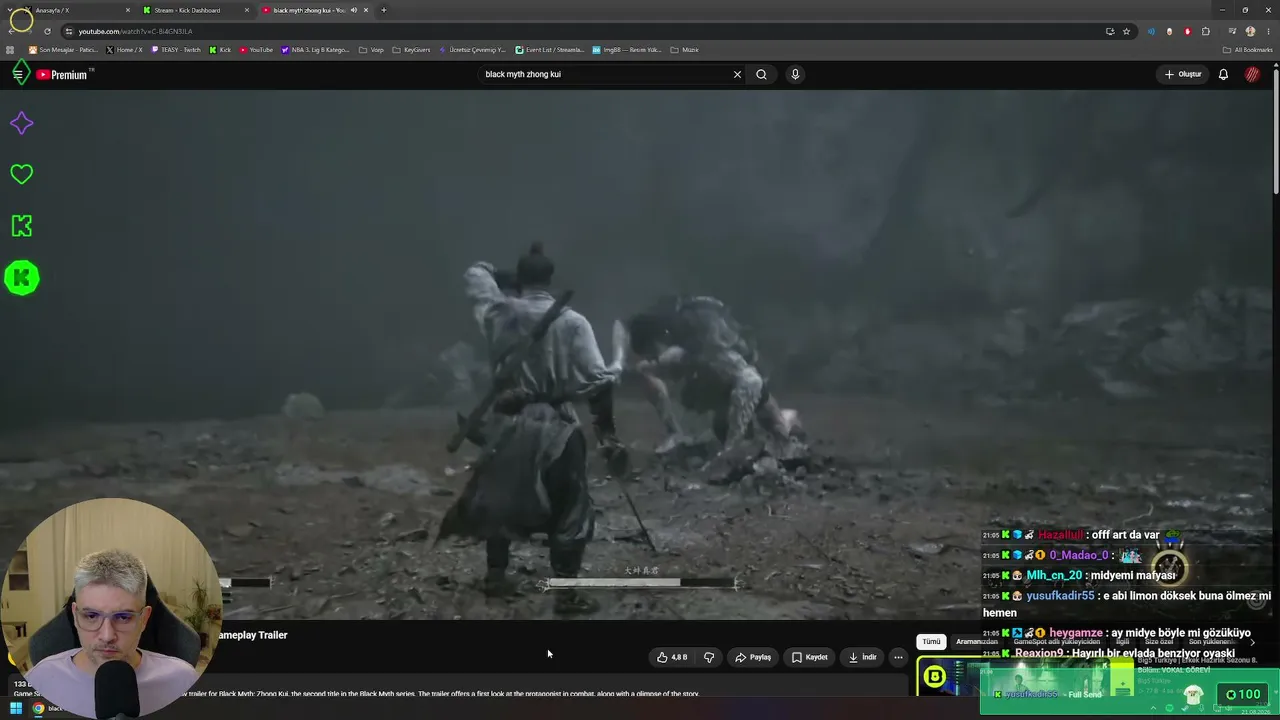Save the video with Kaydet button

(809, 657)
